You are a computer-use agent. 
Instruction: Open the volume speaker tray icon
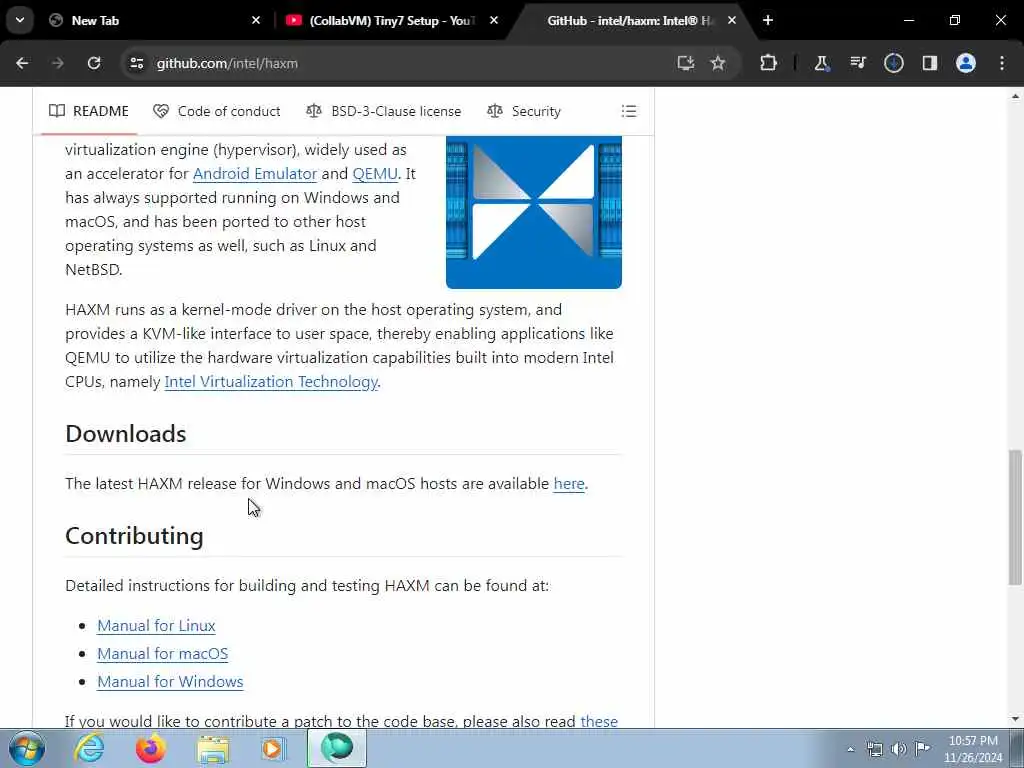pyautogui.click(x=899, y=749)
